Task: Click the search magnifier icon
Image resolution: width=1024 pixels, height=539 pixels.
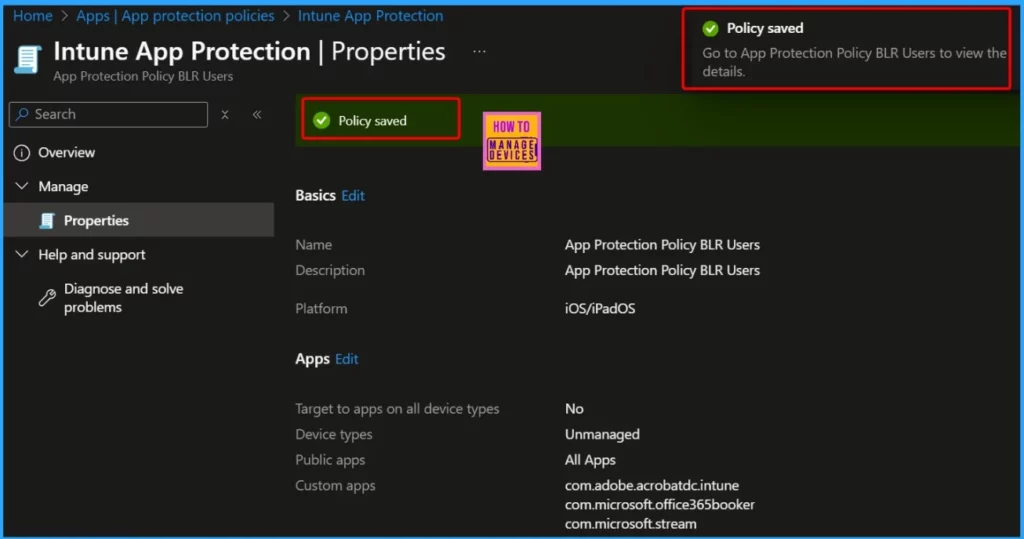Action: 22,114
